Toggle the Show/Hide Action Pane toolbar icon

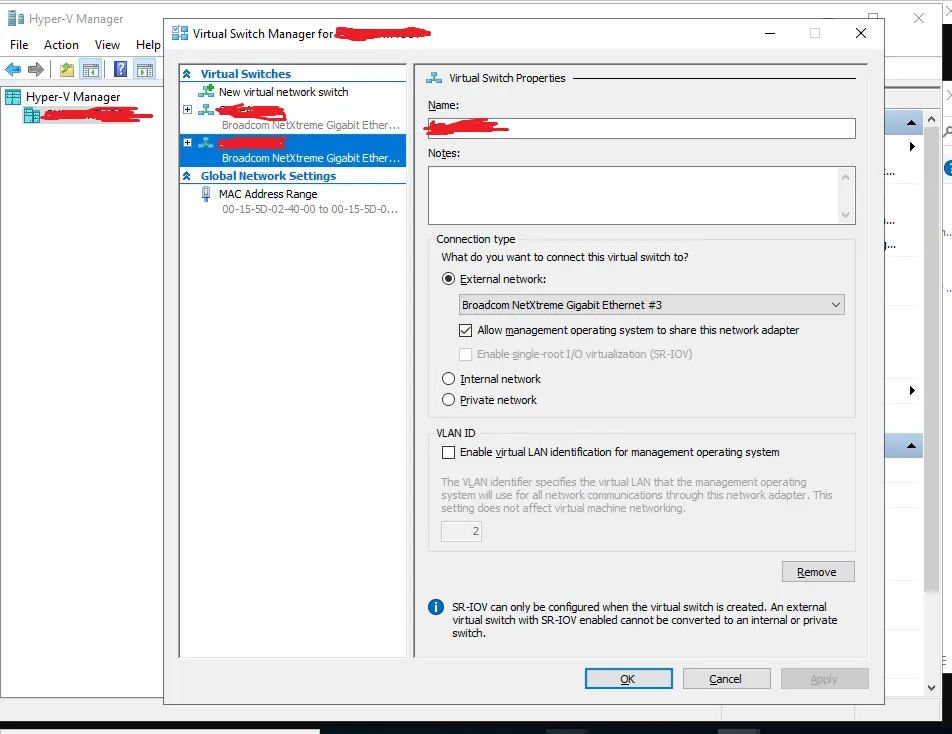(x=145, y=70)
